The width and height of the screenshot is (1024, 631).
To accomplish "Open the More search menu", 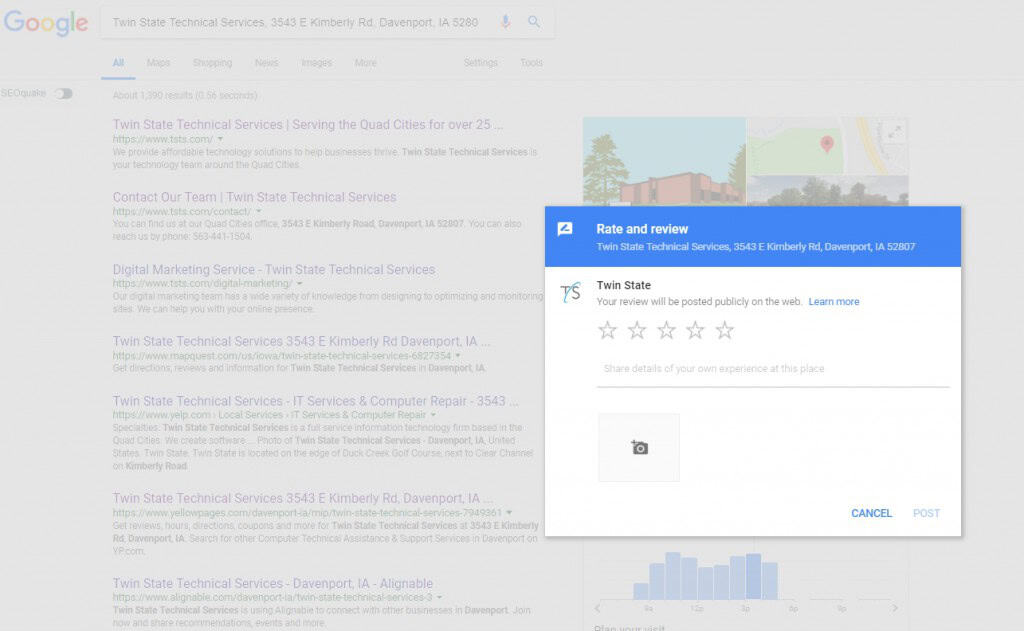I will 366,63.
